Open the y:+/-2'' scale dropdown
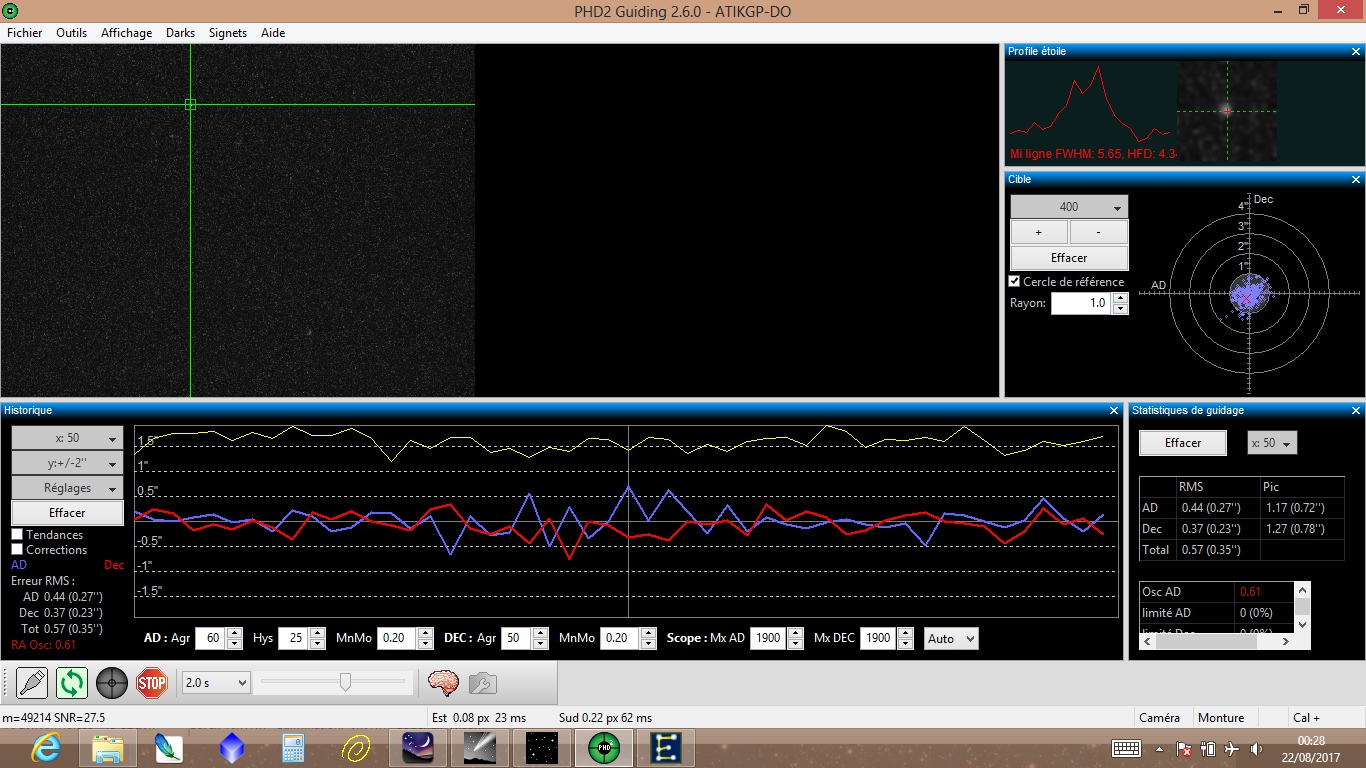The height and width of the screenshot is (768, 1366). (x=67, y=463)
